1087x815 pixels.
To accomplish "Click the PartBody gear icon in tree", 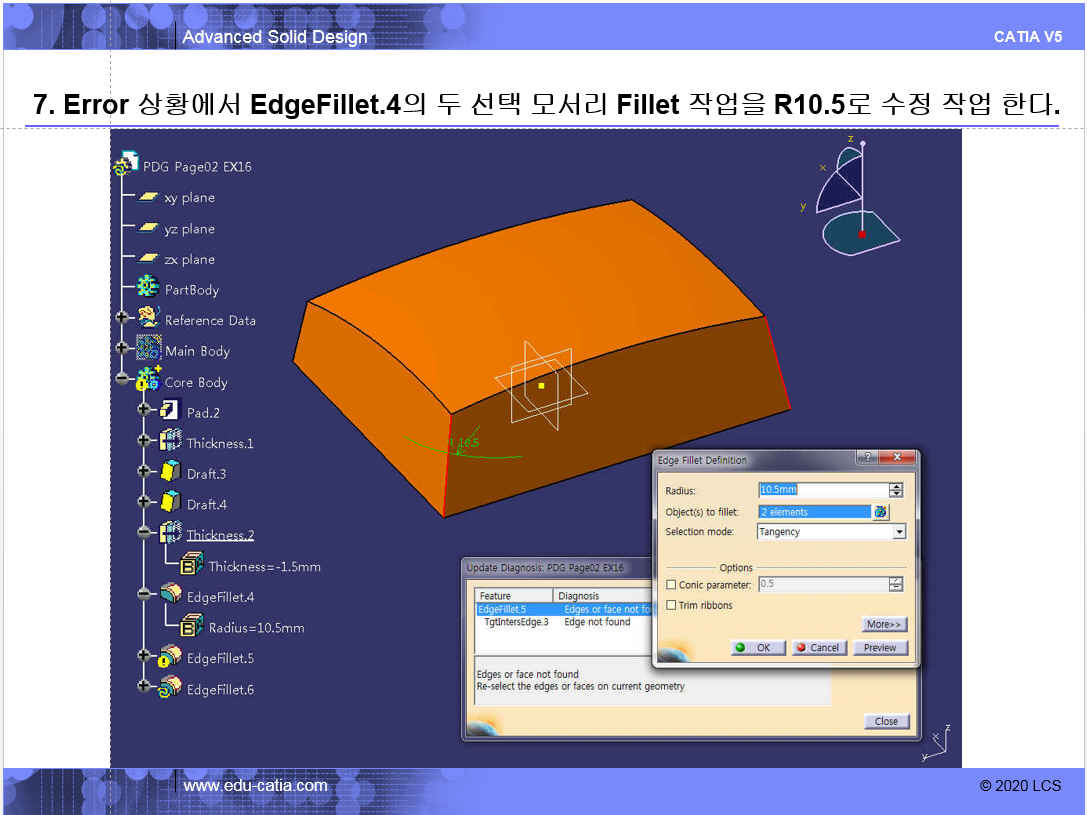I will 148,289.
